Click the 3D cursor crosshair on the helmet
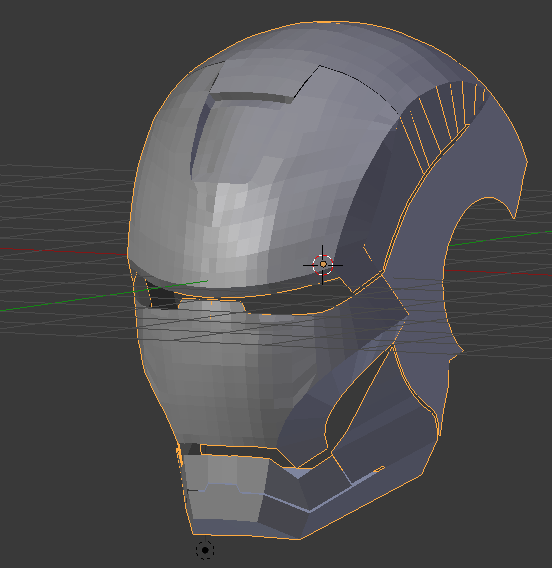Viewport: 552px width, 568px height. pyautogui.click(x=322, y=265)
